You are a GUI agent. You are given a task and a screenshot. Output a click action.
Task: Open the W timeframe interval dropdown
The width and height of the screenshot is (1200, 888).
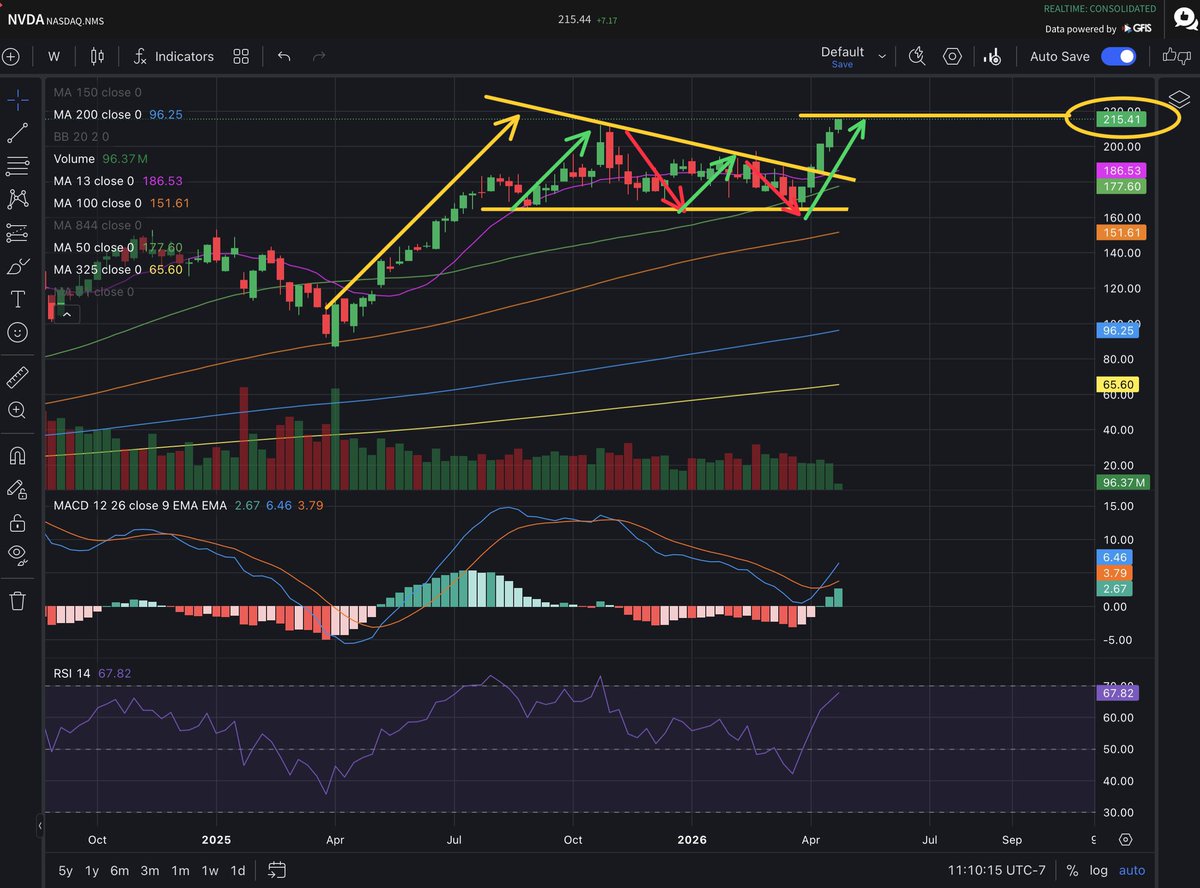point(54,56)
